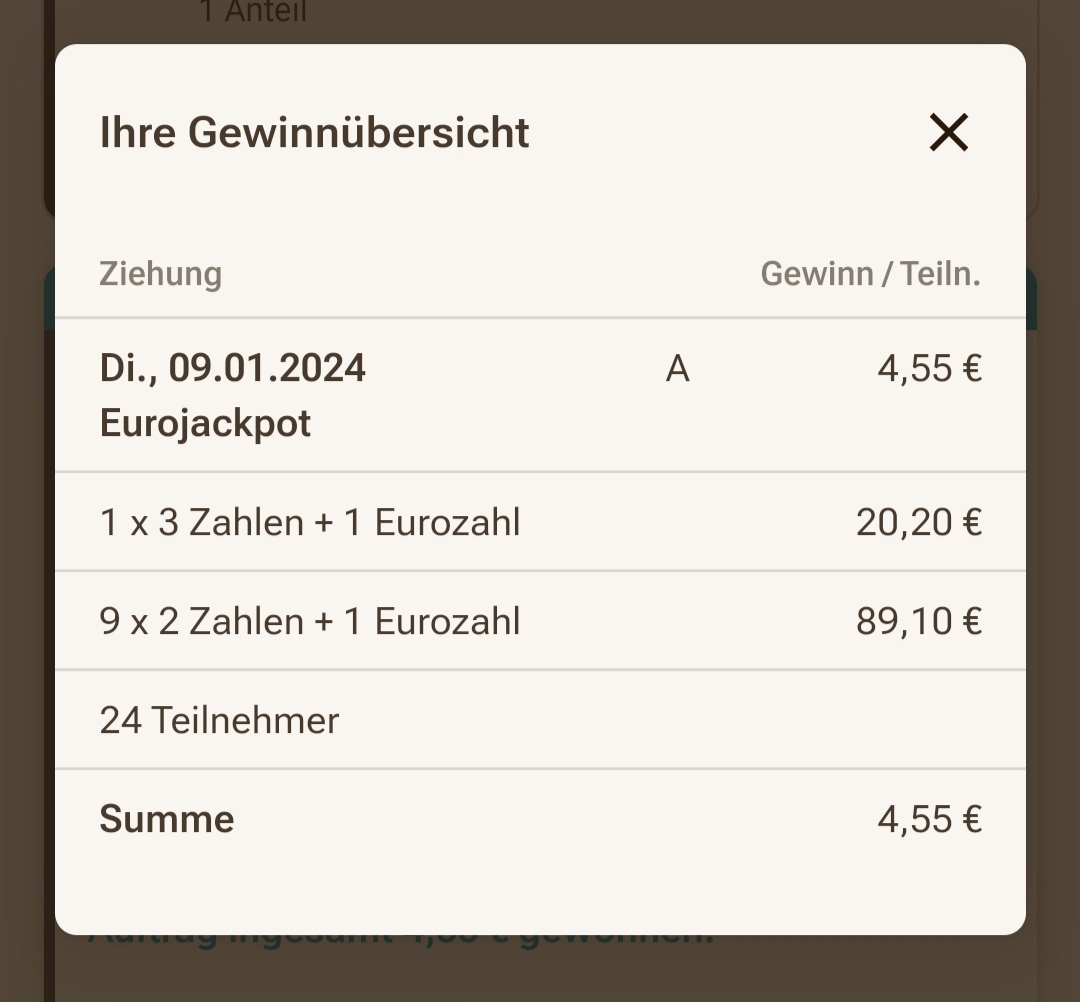Click the 20,20 € prize amount
Screen dimensions: 1080x1002
[919, 522]
